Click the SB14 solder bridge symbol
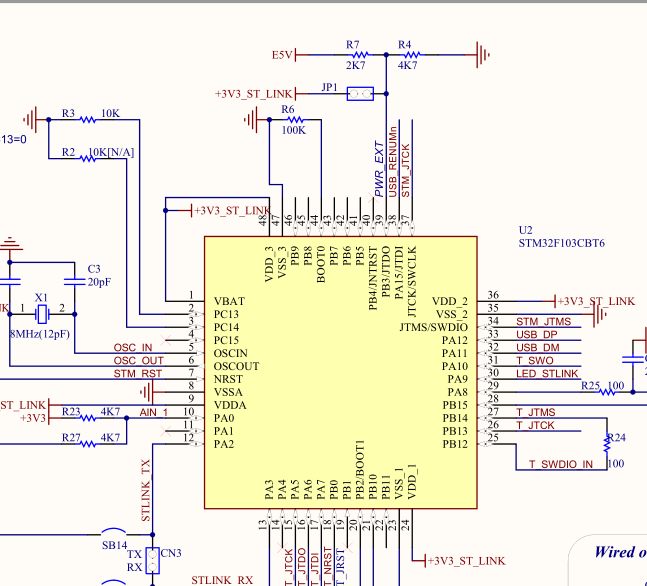The width and height of the screenshot is (647, 586). tap(113, 532)
